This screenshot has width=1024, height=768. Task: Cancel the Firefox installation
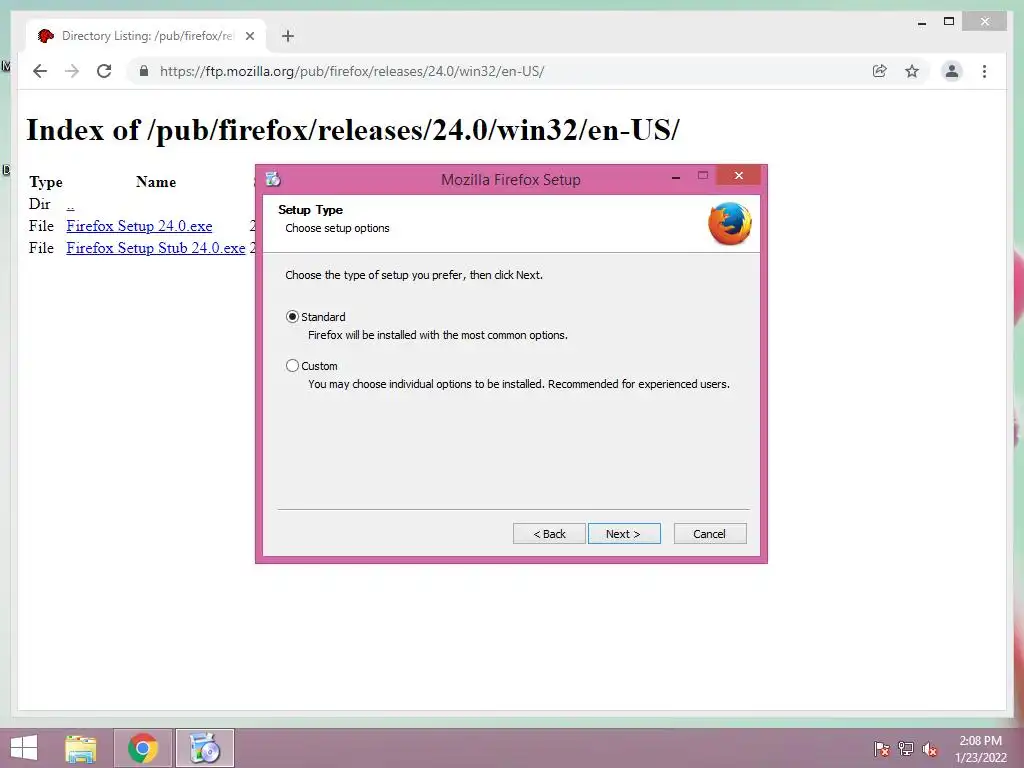click(709, 534)
